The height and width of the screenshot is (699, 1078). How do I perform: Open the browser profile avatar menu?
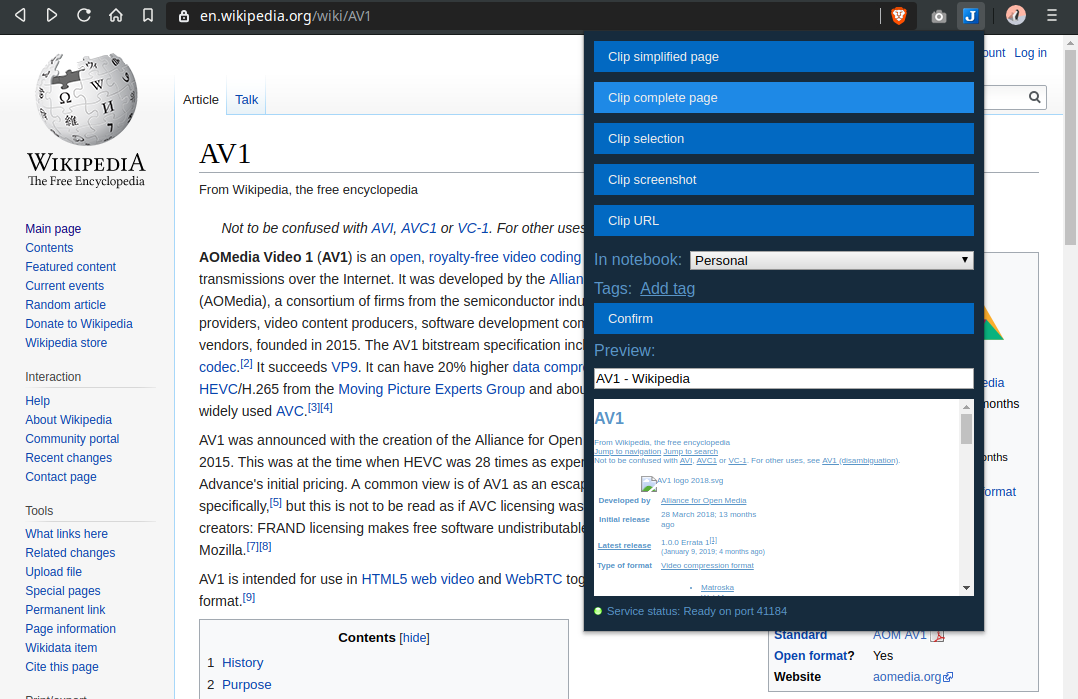tap(1014, 15)
